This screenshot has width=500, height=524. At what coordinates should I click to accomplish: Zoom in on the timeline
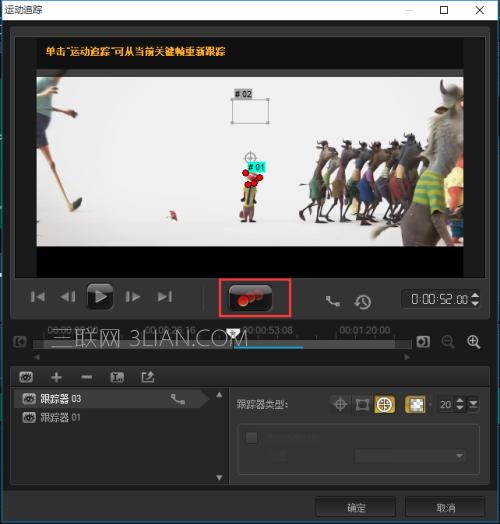474,342
